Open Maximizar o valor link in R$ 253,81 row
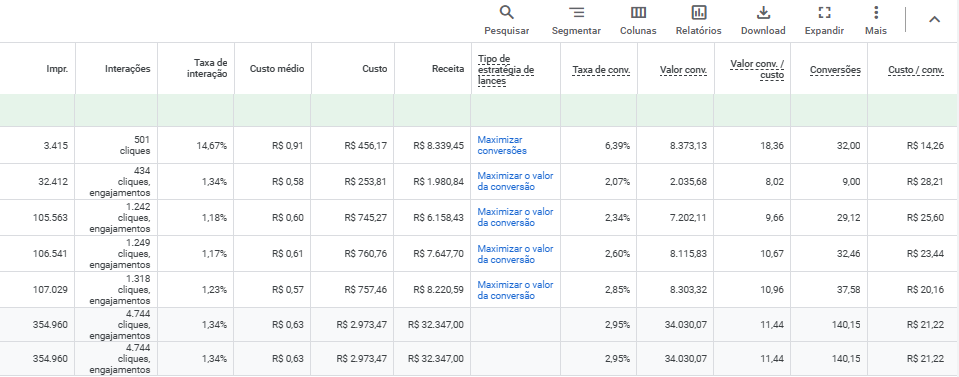Viewport: 959px width, 377px height. click(x=515, y=181)
